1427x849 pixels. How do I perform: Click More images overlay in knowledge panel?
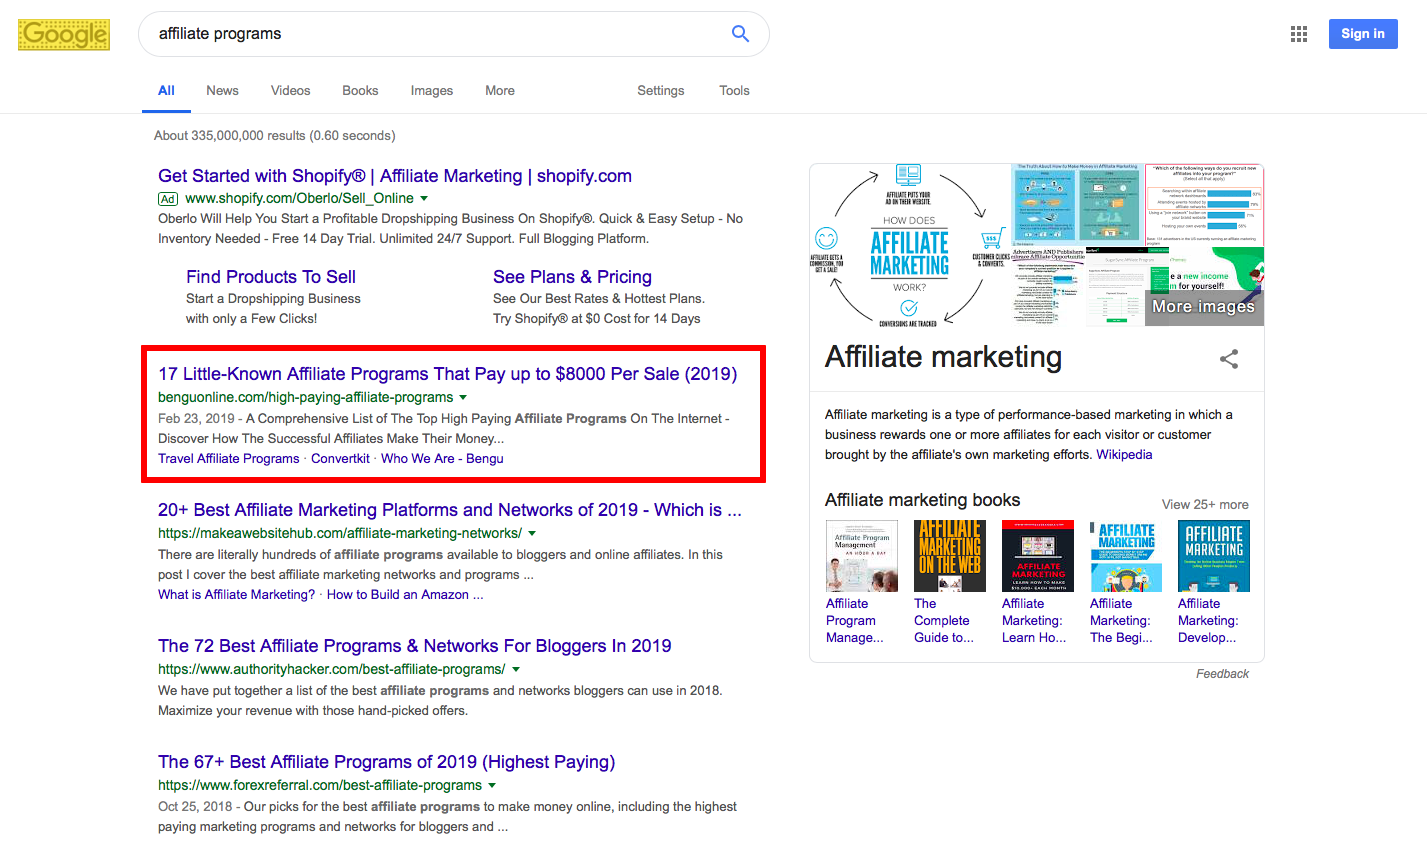1203,307
